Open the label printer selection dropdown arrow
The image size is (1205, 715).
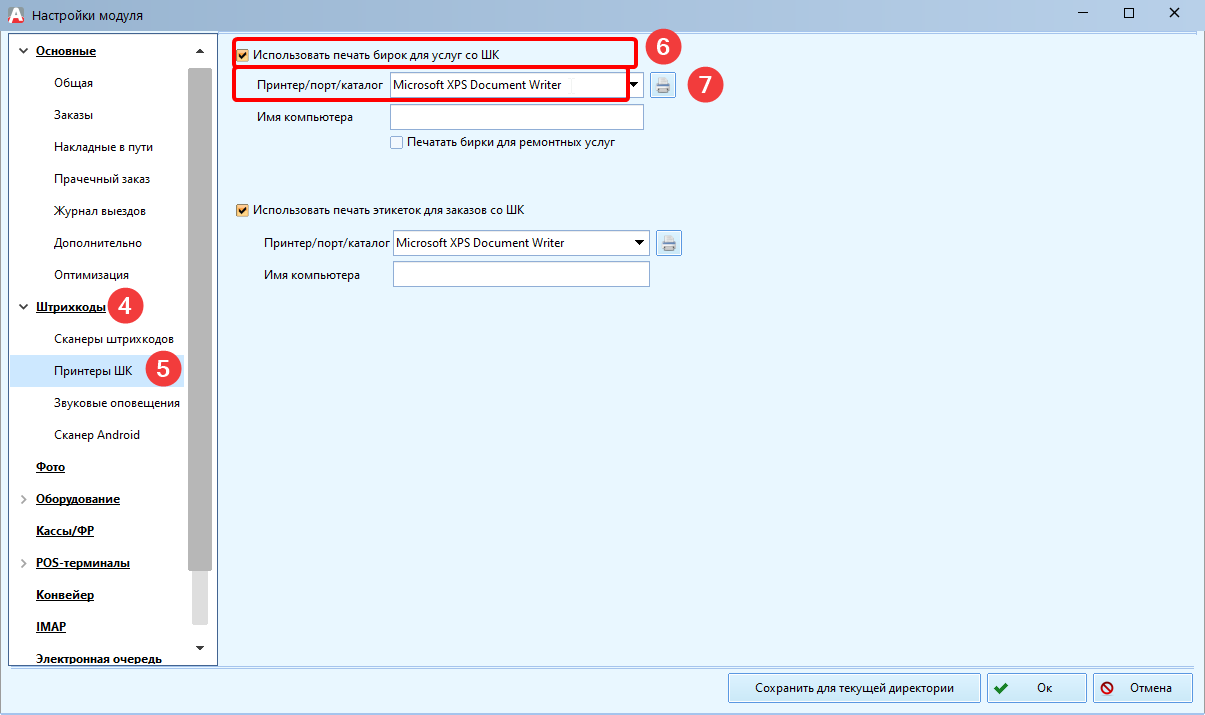639,243
